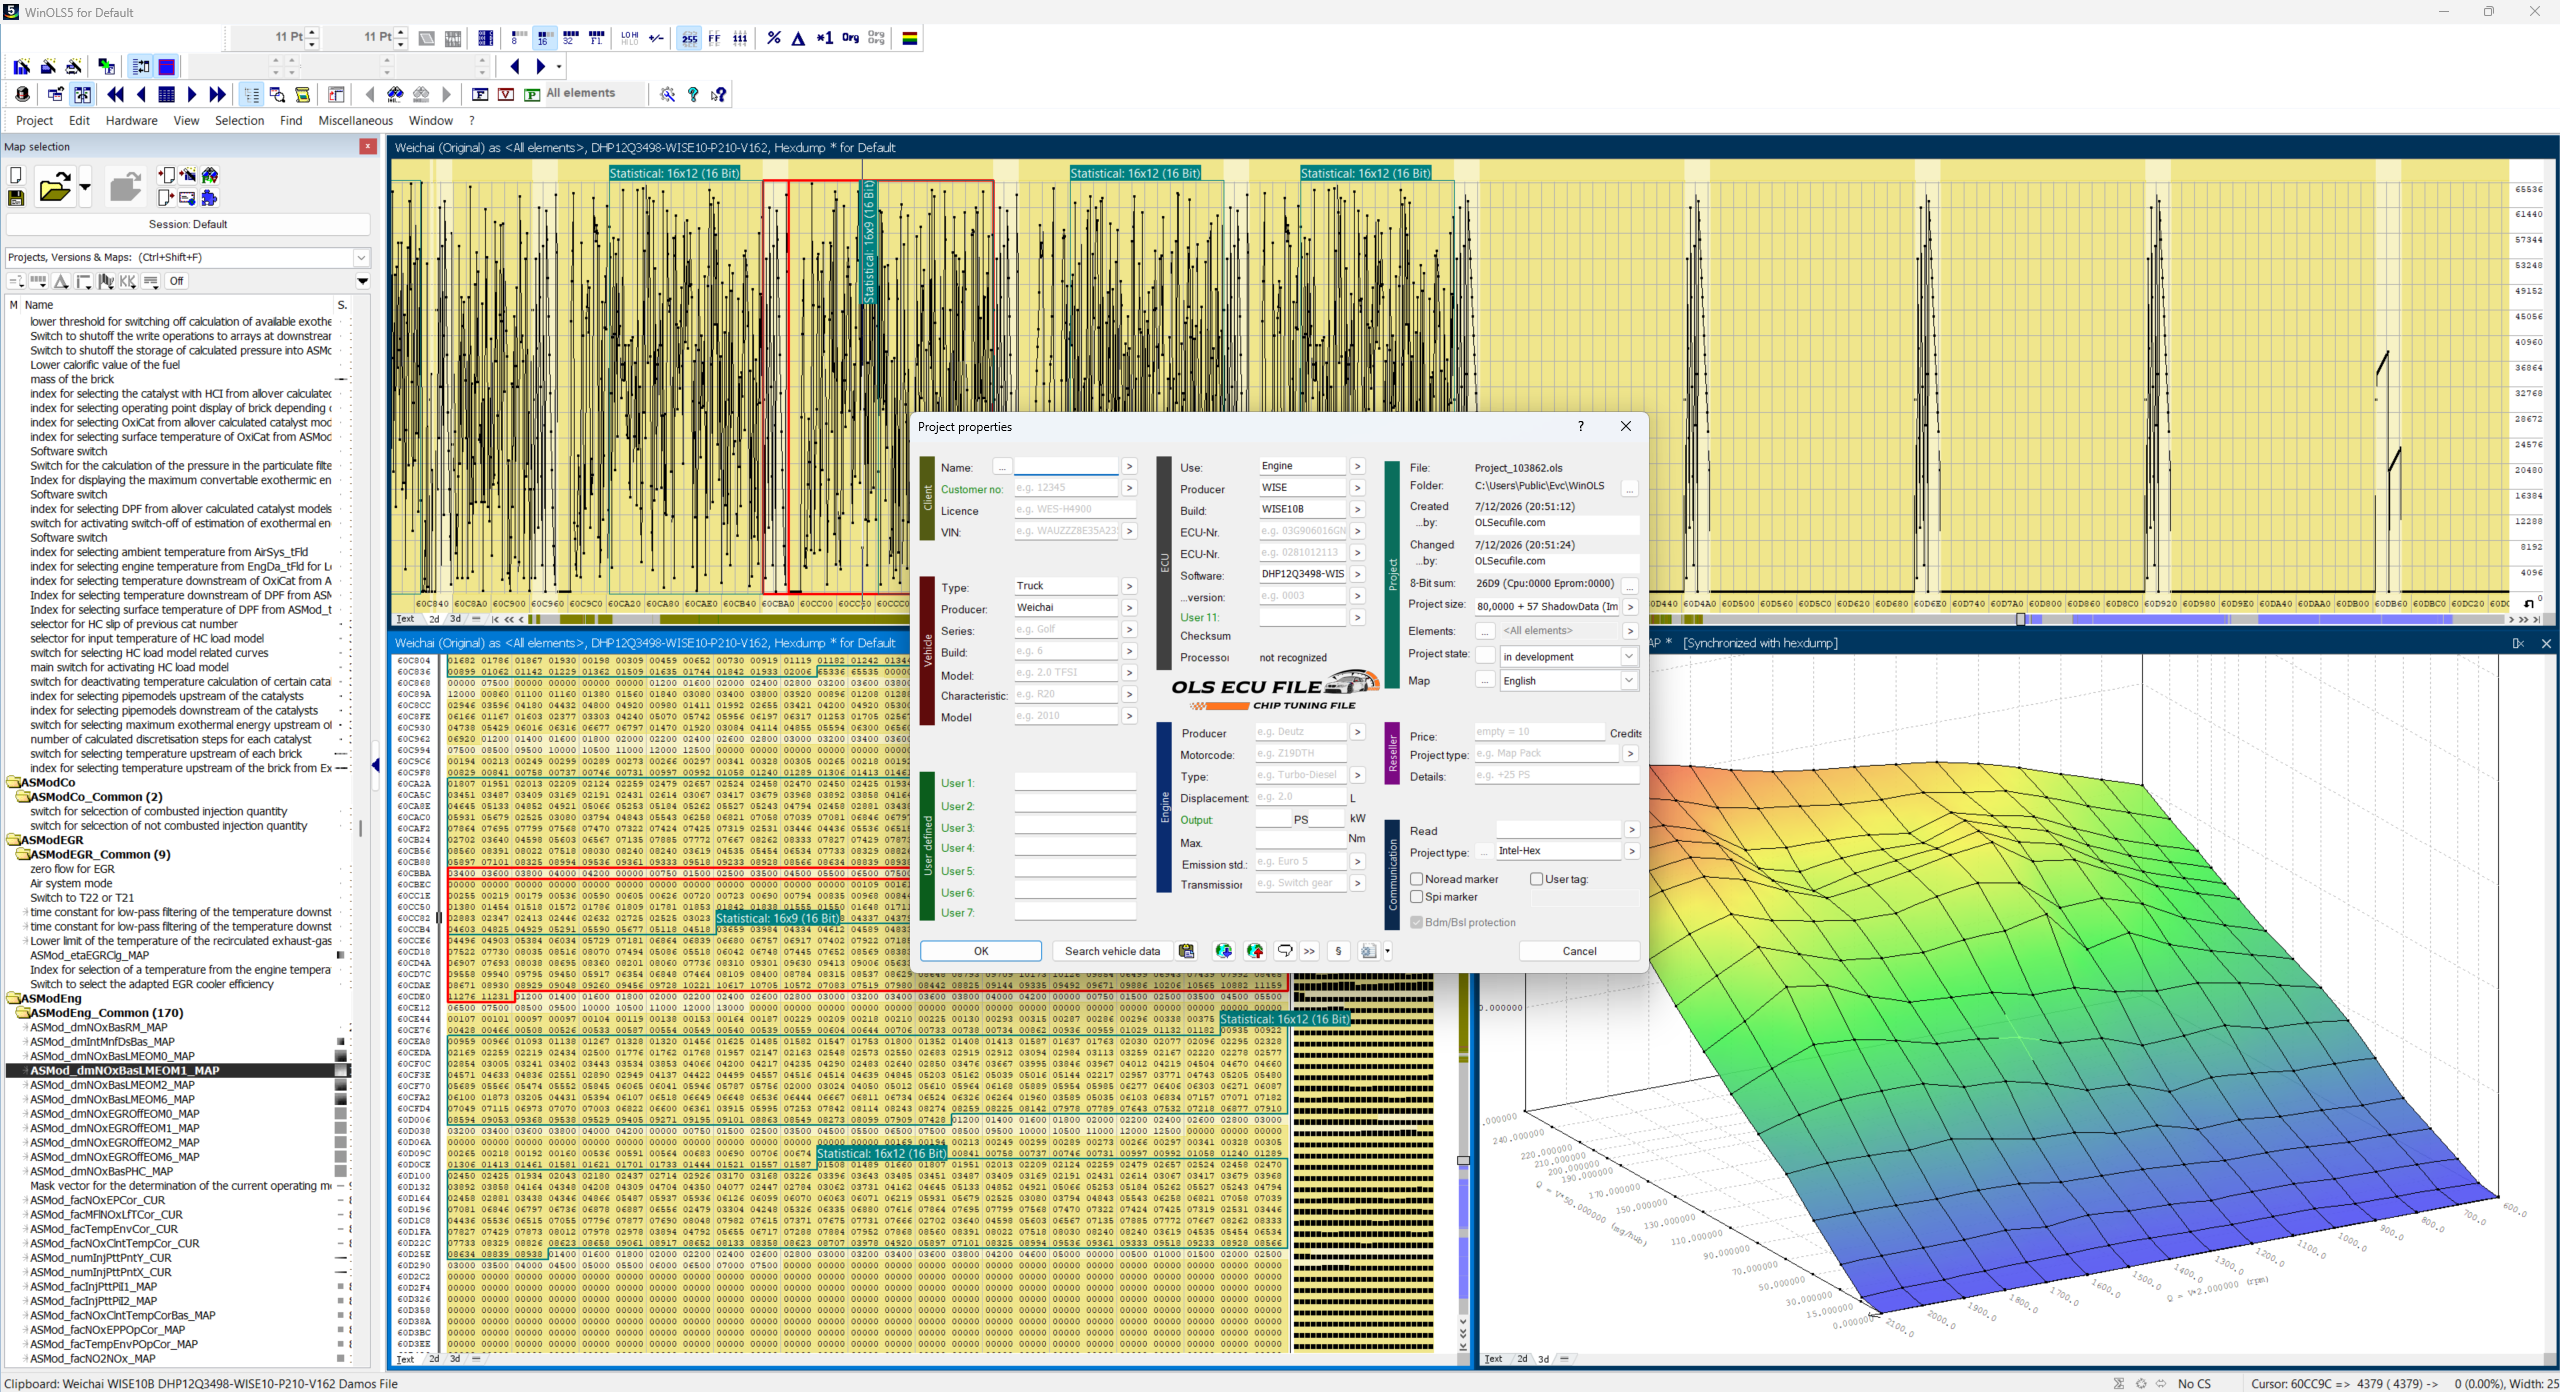Select the 16-bit display mode icon
Screen dimensions: 2560x1392
(x=544, y=38)
